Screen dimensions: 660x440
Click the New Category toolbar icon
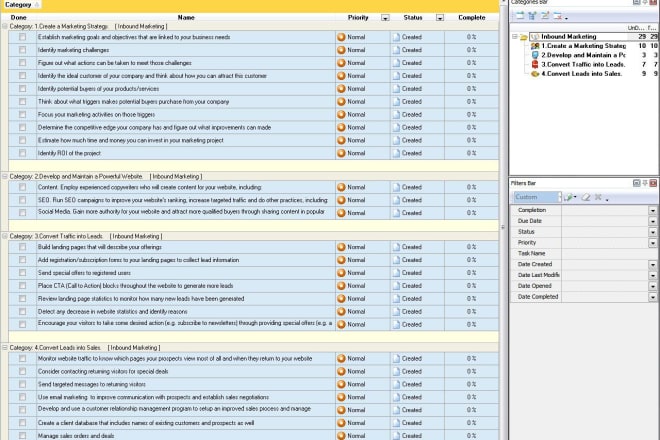tap(520, 16)
